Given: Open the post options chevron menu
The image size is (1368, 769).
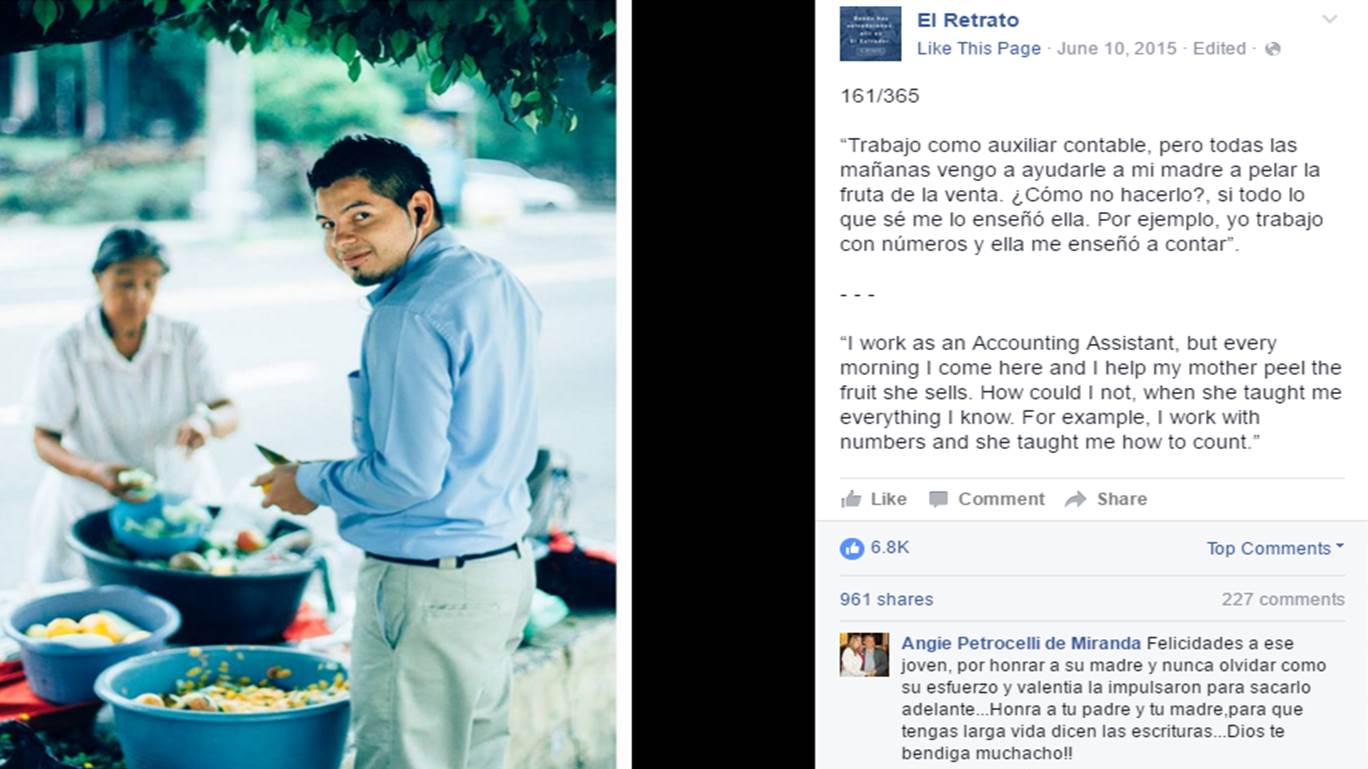Looking at the screenshot, I should click(1329, 19).
